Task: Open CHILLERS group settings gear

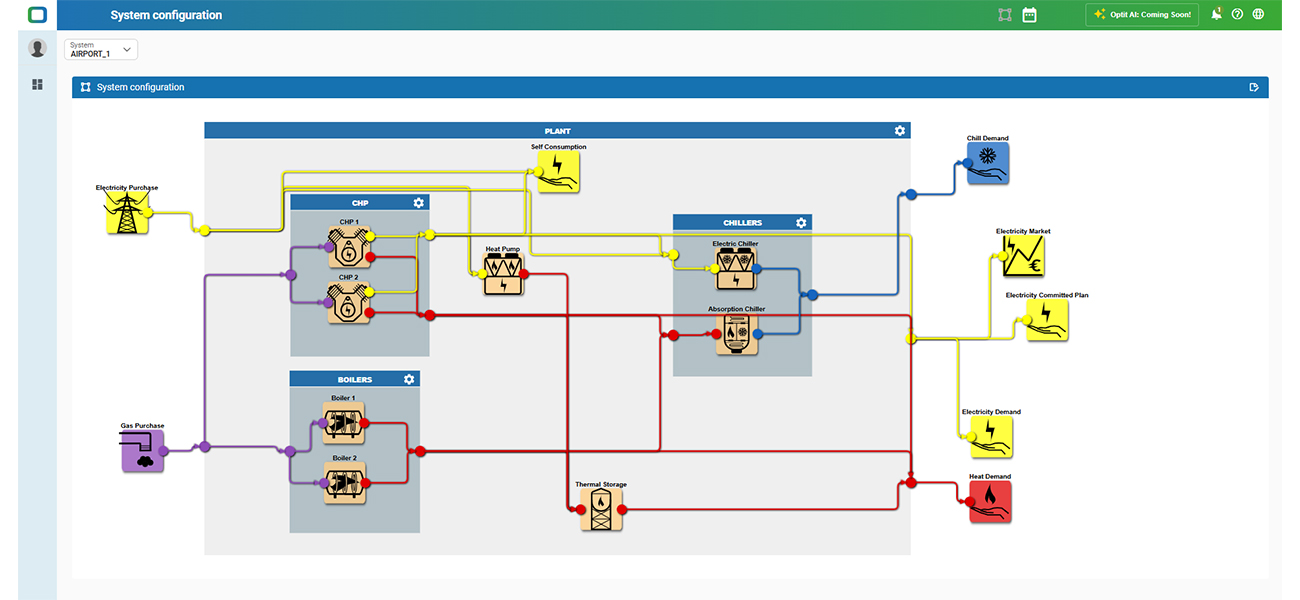Action: pos(801,223)
